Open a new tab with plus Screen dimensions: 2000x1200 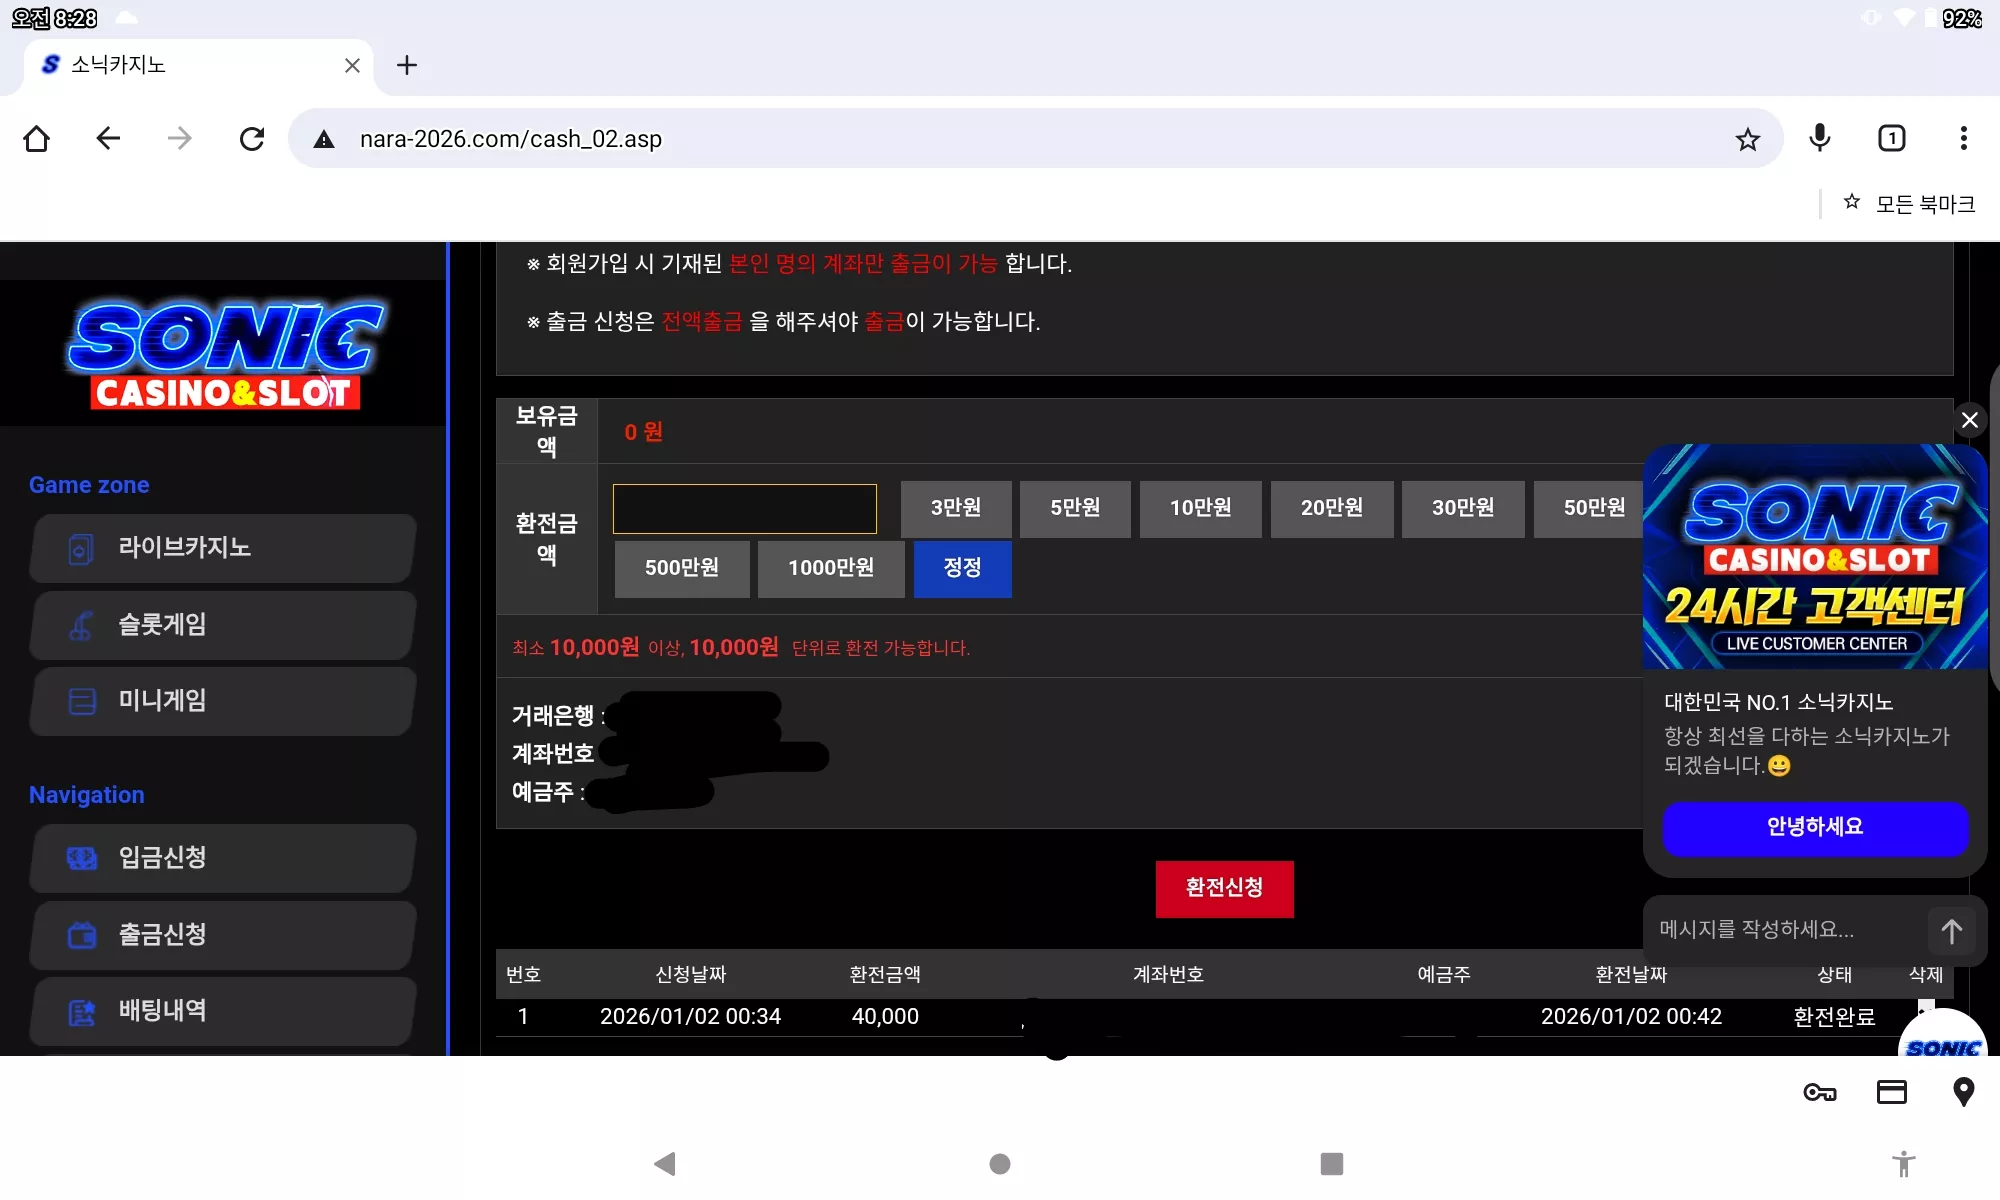(407, 65)
